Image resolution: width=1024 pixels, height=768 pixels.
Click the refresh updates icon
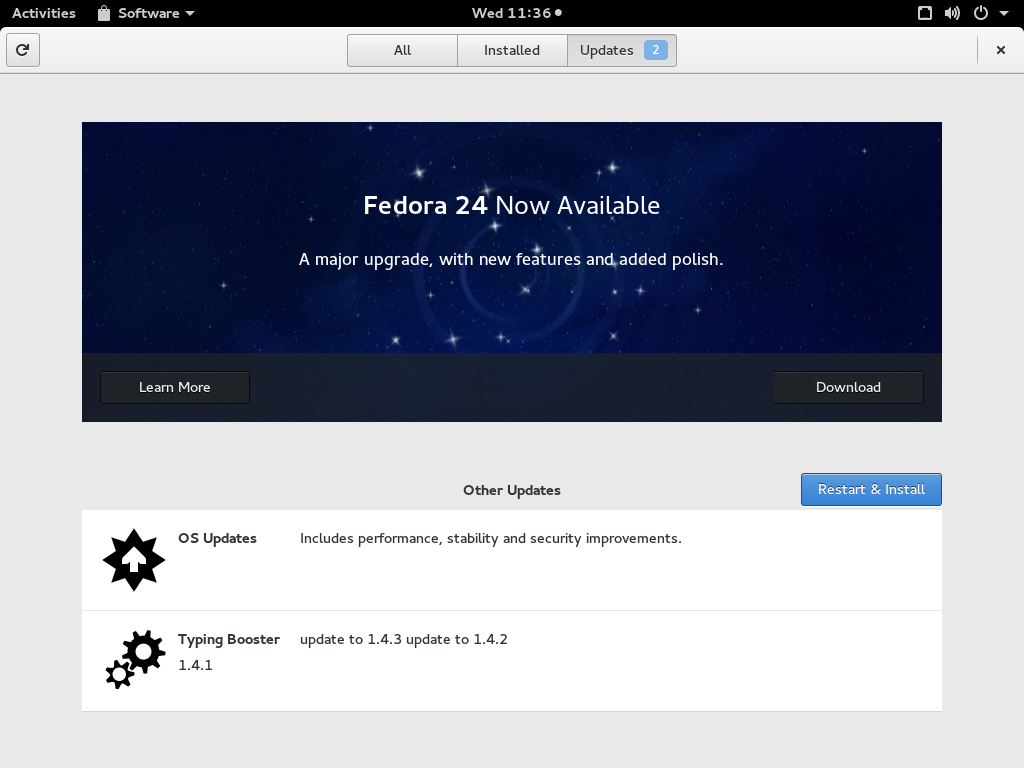[x=22, y=50]
